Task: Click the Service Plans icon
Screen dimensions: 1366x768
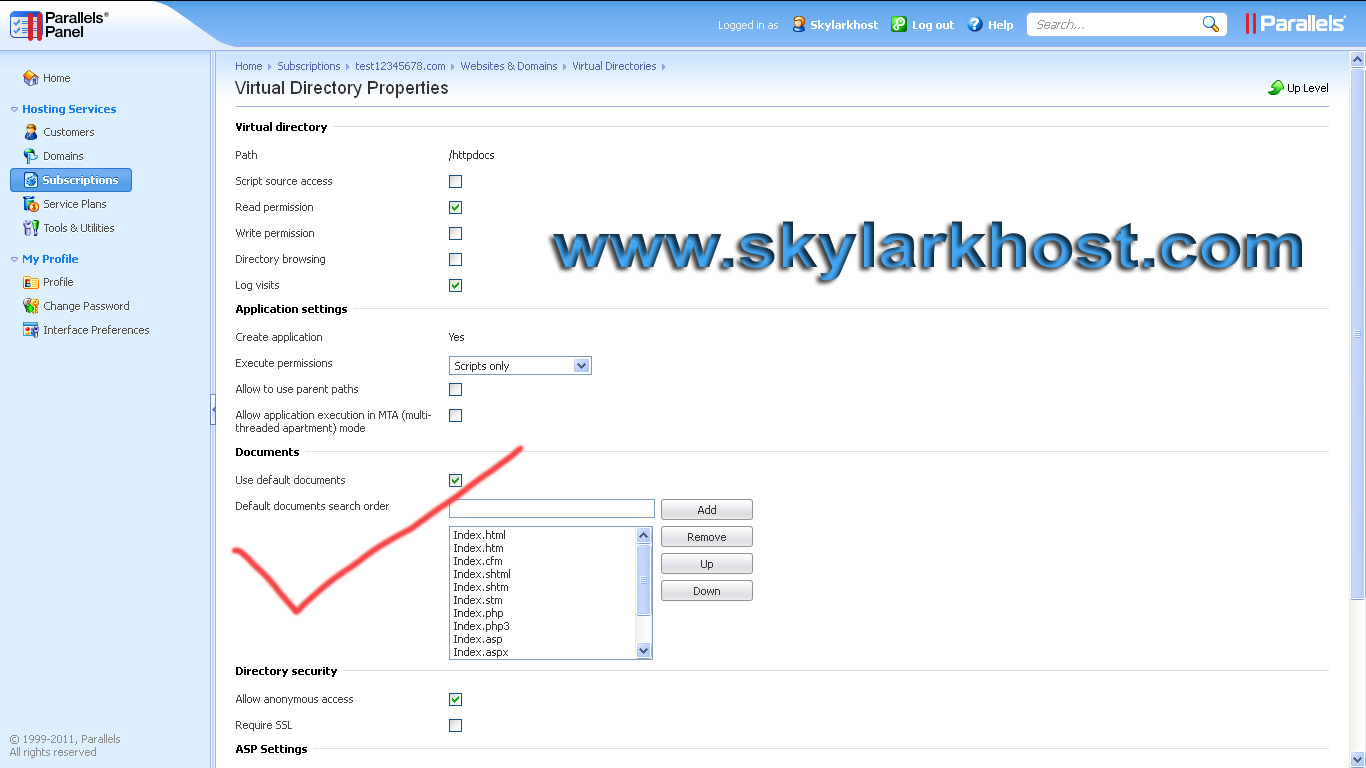Action: coord(30,204)
